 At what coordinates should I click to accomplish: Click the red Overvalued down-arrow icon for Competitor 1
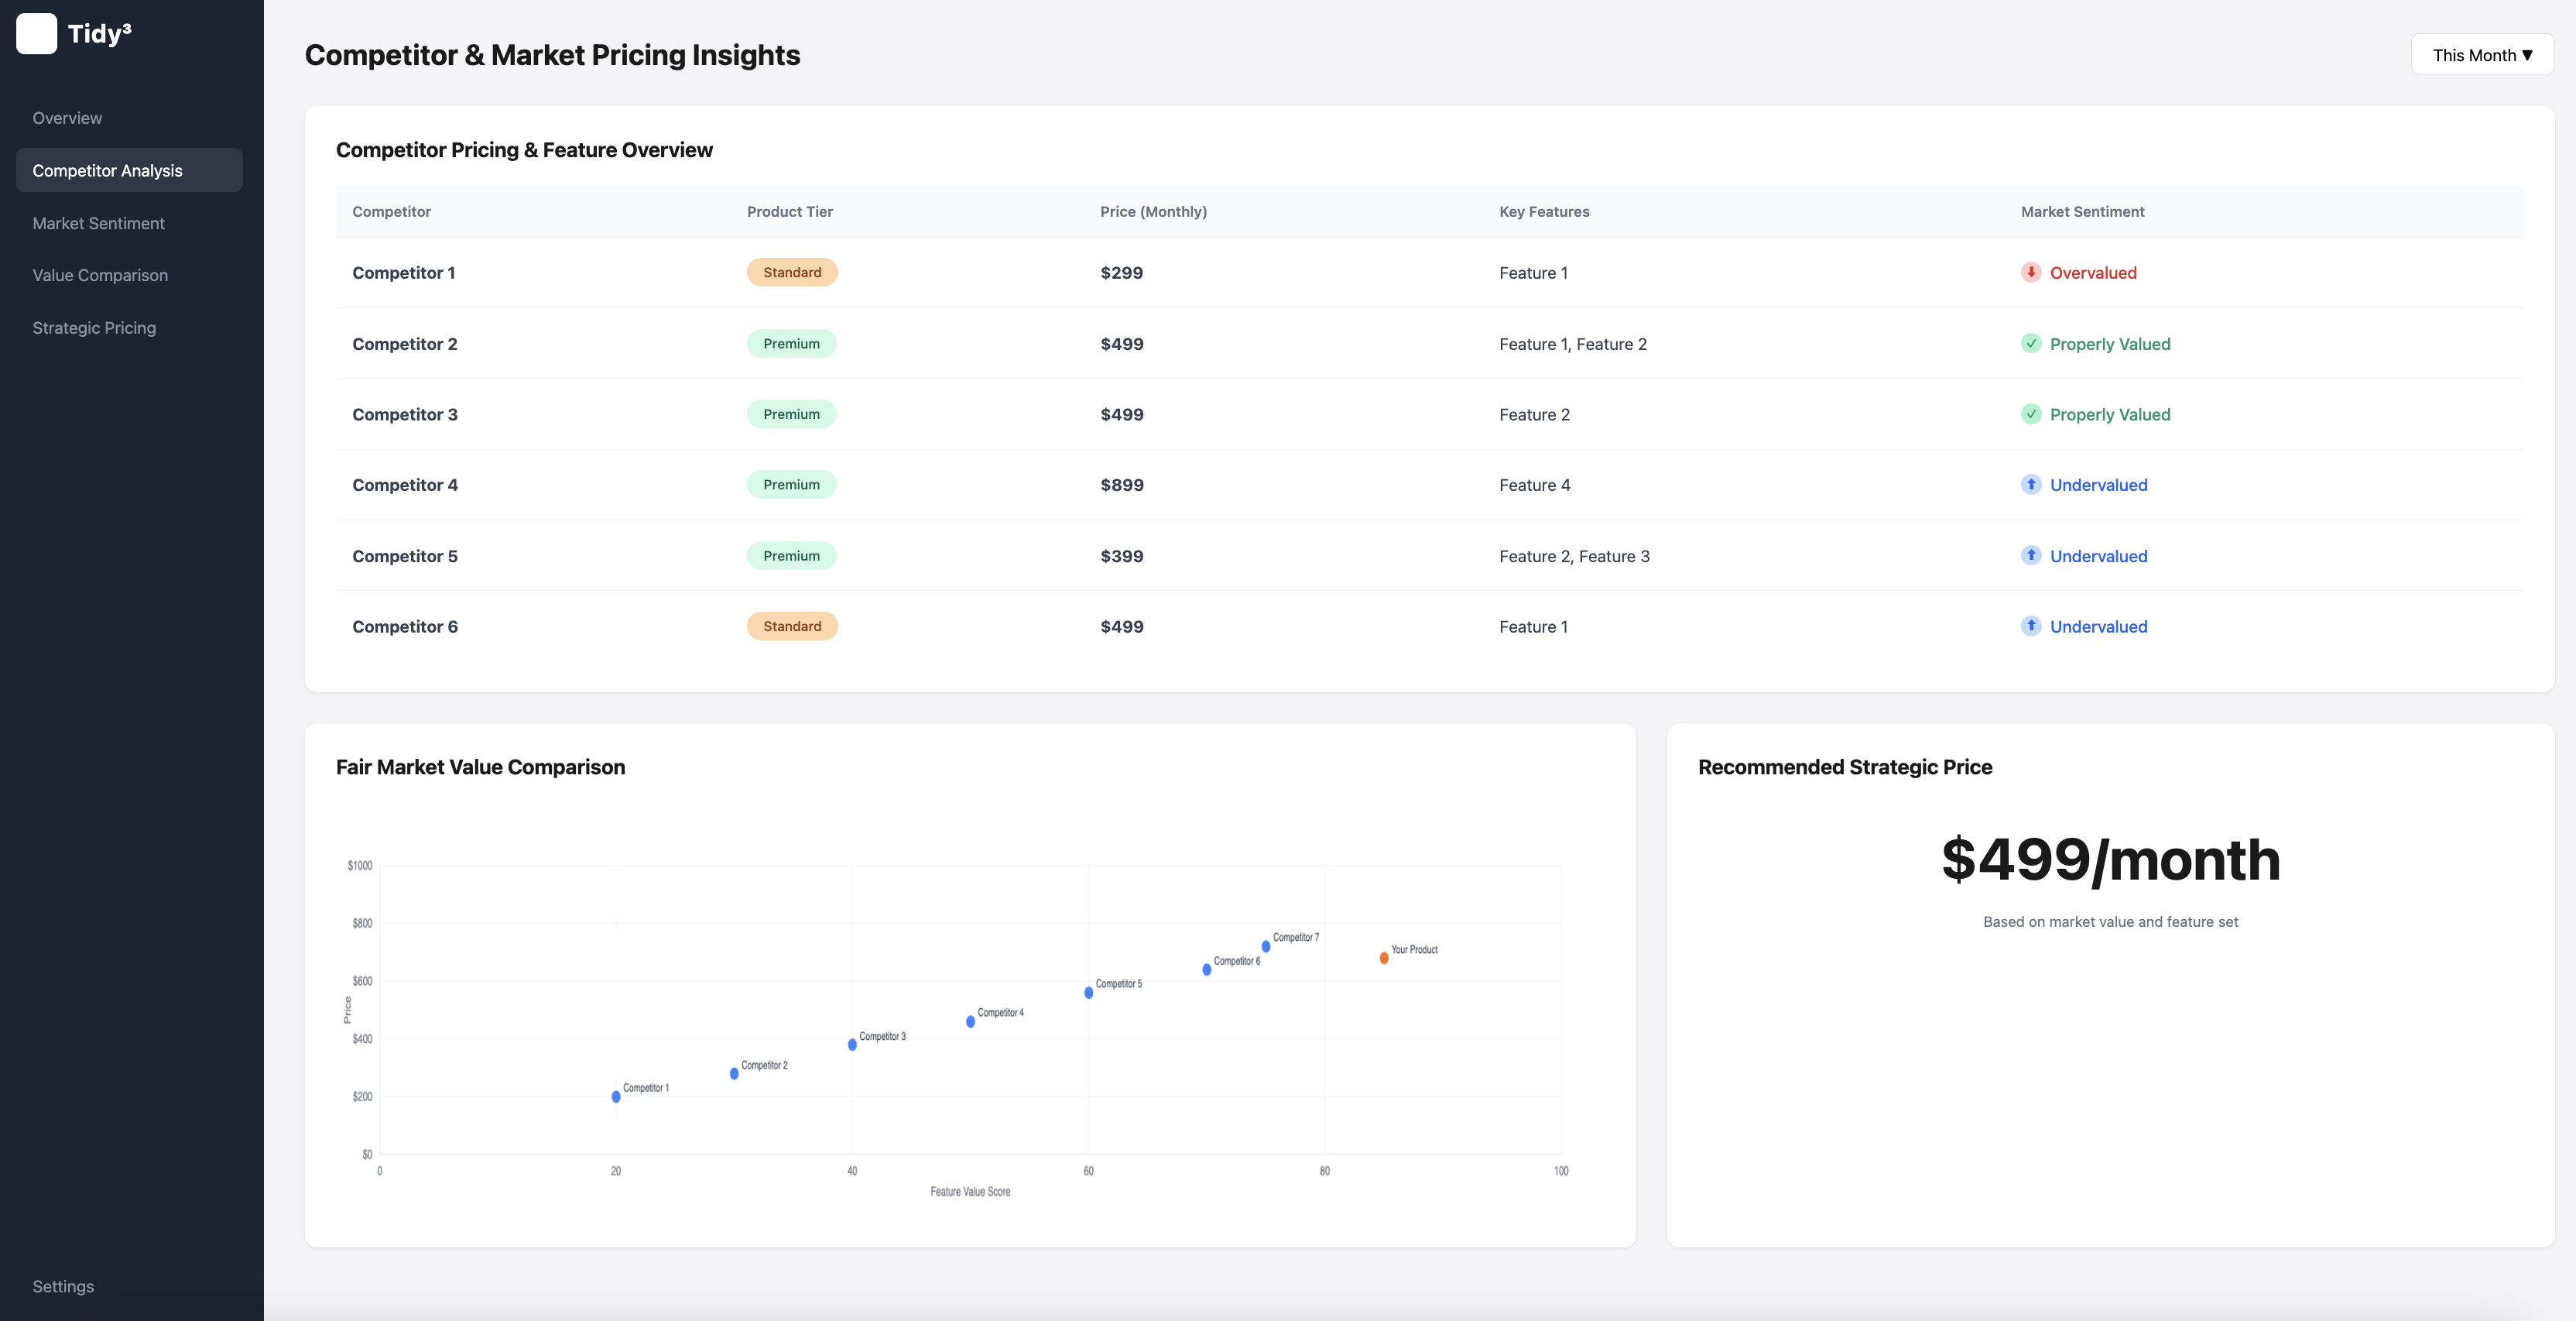pyautogui.click(x=2030, y=272)
